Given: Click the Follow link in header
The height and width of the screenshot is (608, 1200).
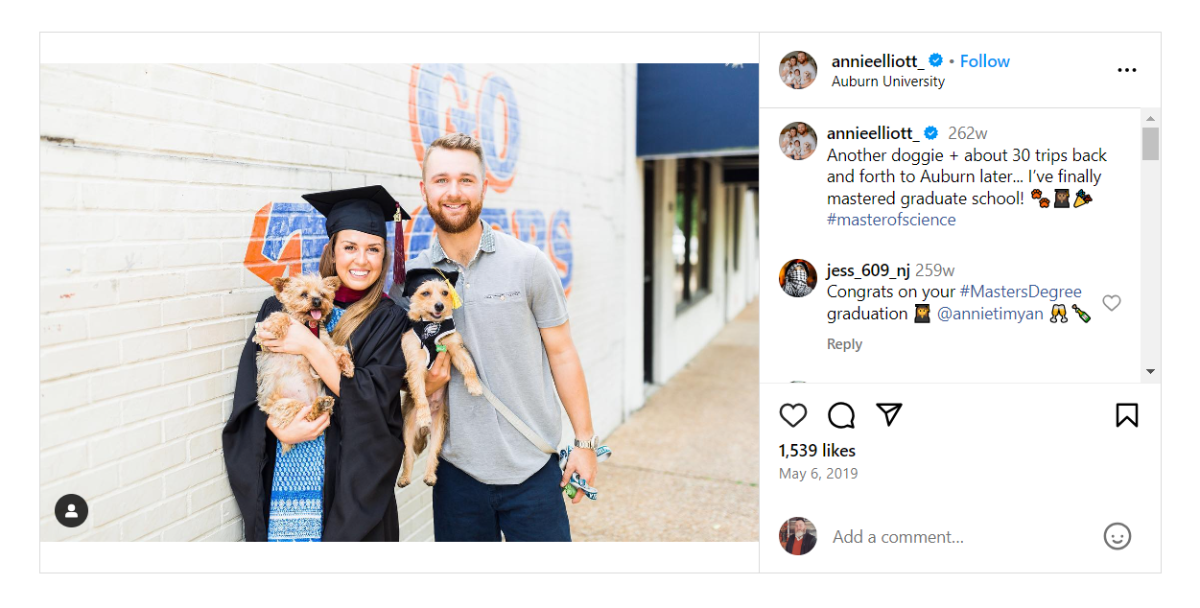Looking at the screenshot, I should [x=985, y=61].
